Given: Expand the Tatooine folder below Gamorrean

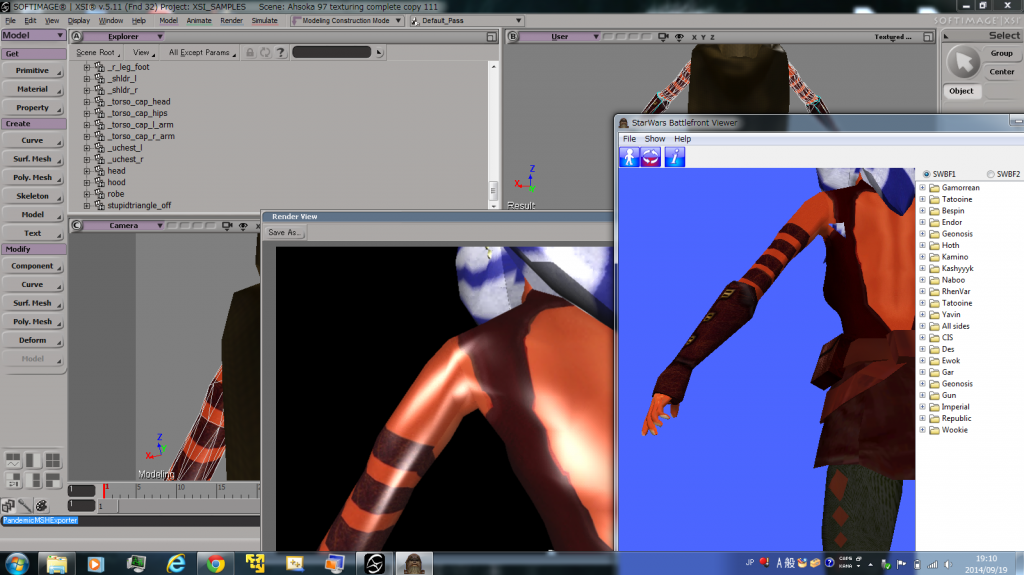Looking at the screenshot, I should 922,199.
